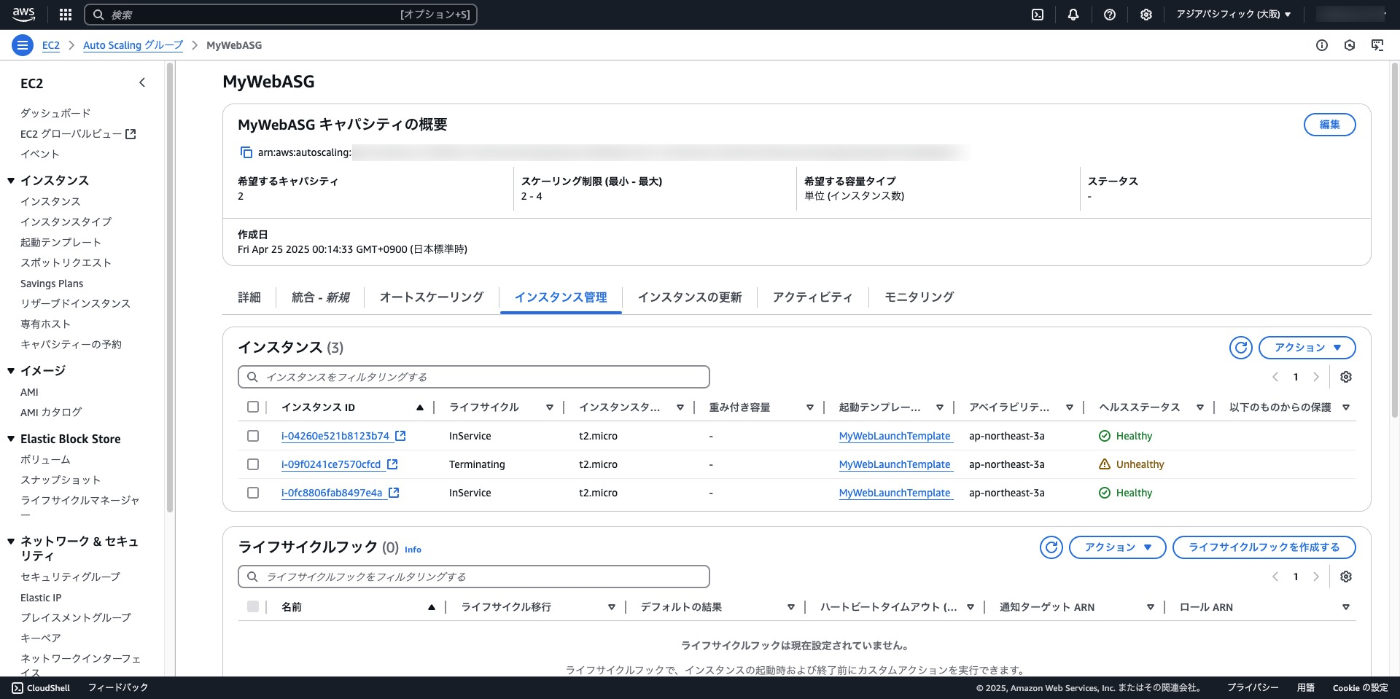Select all instances with header checkbox
The image size is (1400, 699).
click(x=253, y=407)
